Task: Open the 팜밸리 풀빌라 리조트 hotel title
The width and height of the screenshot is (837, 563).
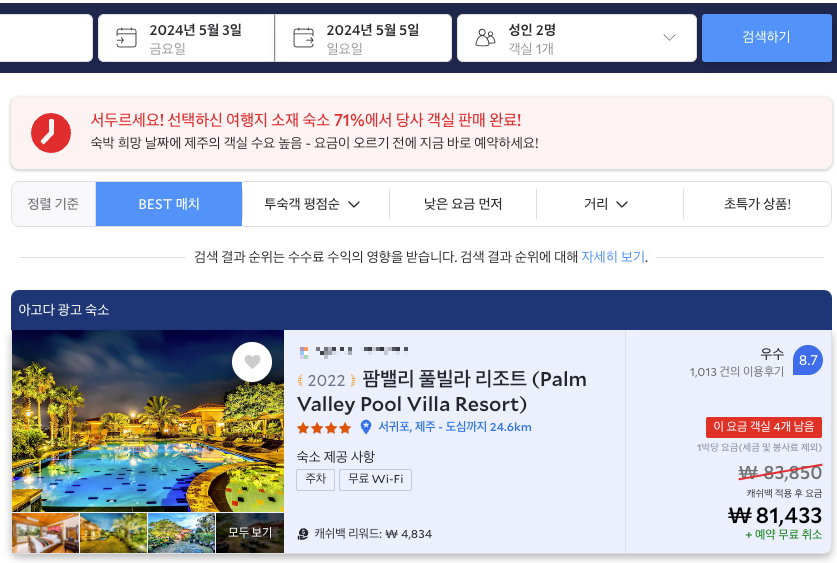Action: coord(441,392)
